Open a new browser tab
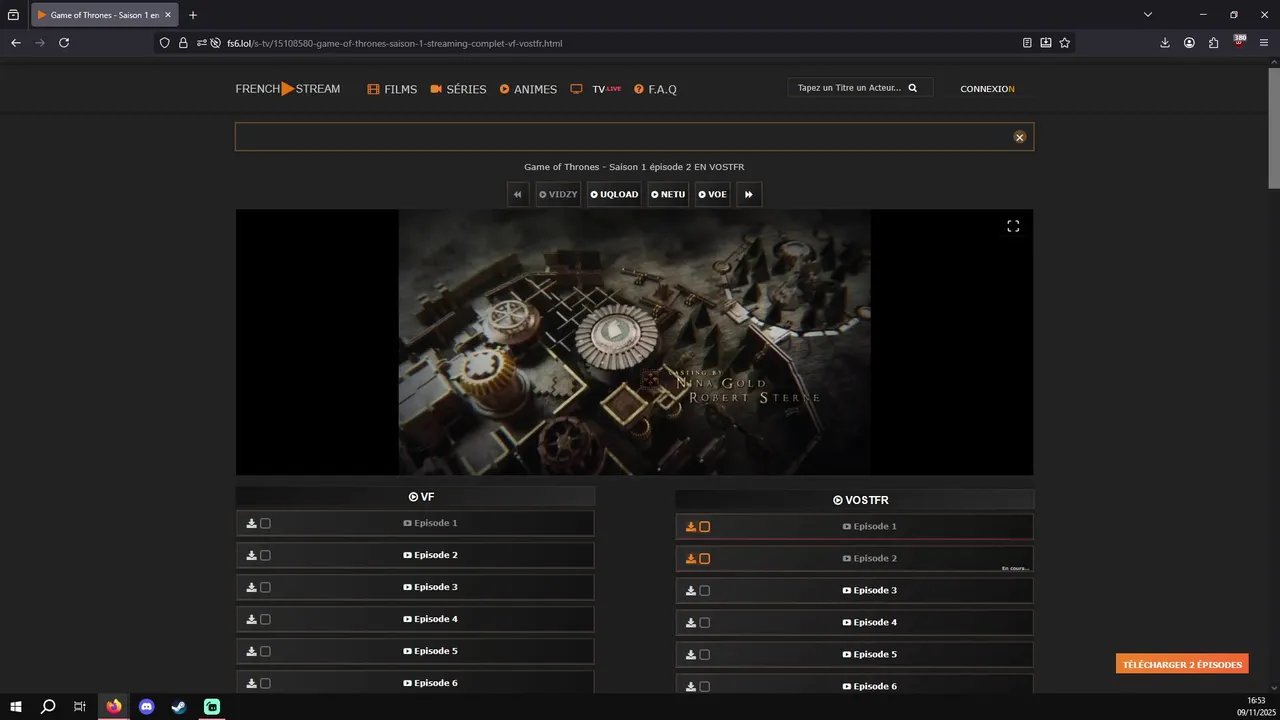This screenshot has width=1280, height=720. coord(193,15)
